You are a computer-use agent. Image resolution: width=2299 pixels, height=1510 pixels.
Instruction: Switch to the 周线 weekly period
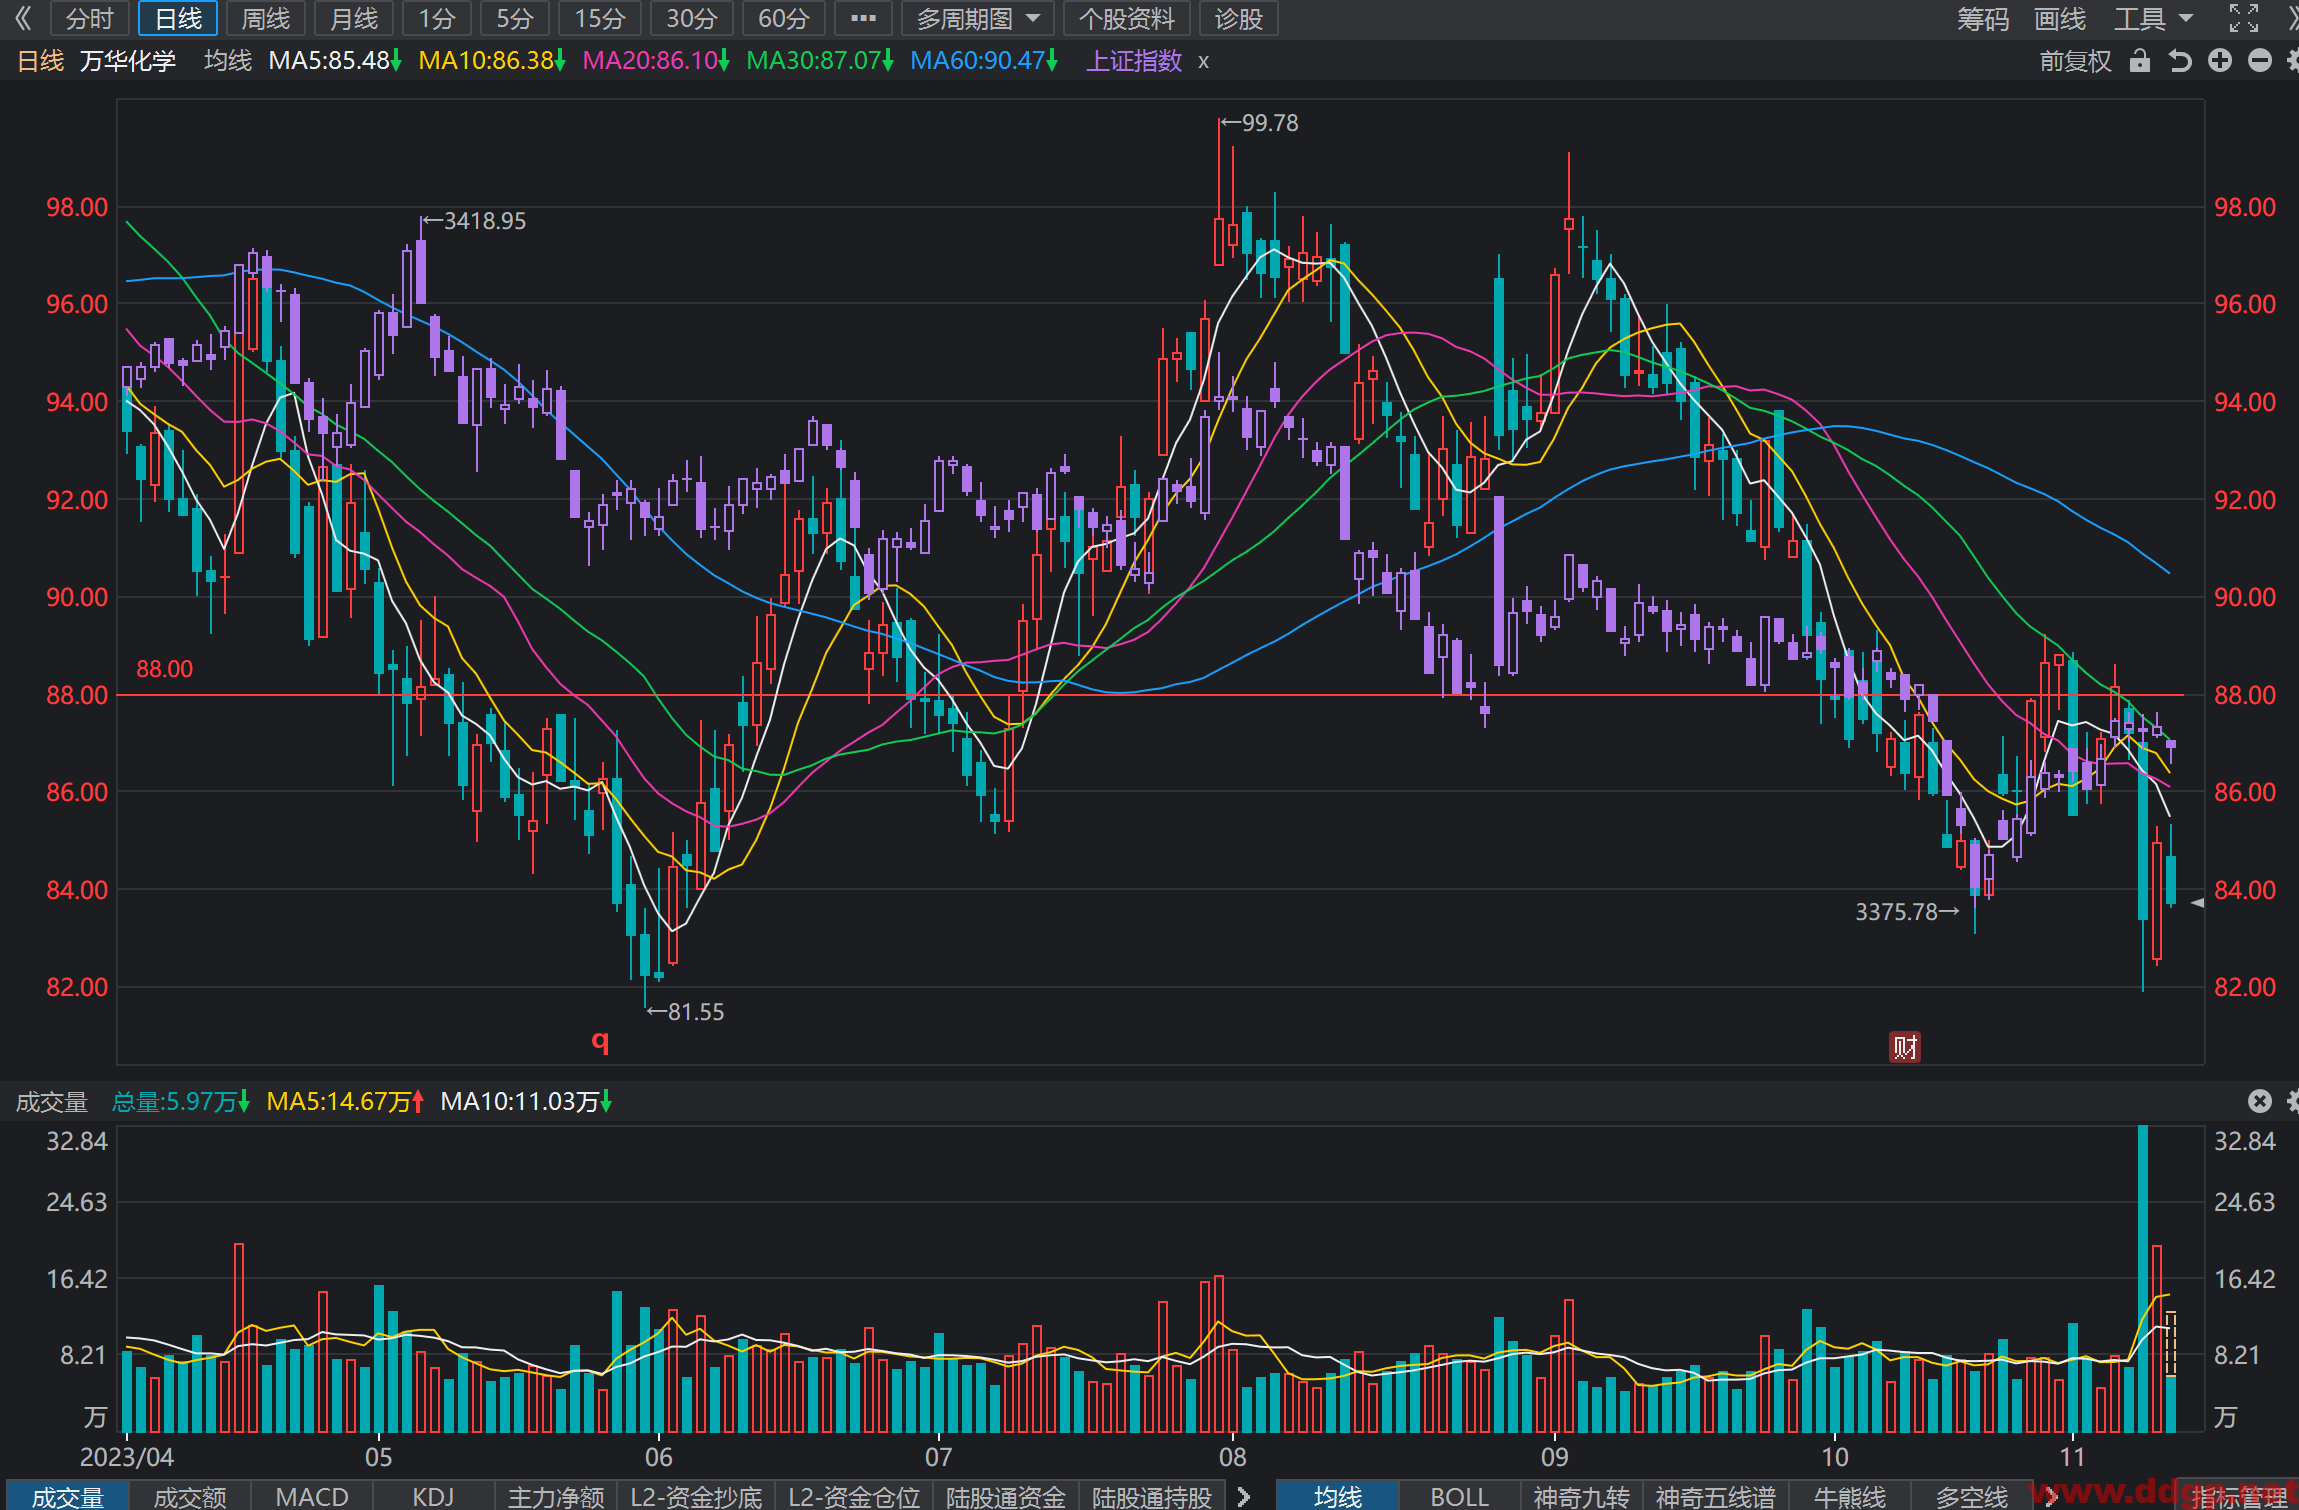266,18
